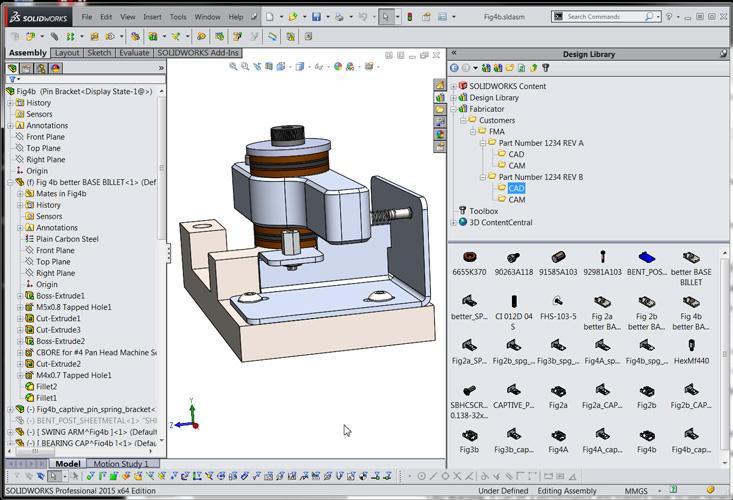Image resolution: width=733 pixels, height=500 pixels.
Task: Open the Insert menu
Action: (x=152, y=17)
